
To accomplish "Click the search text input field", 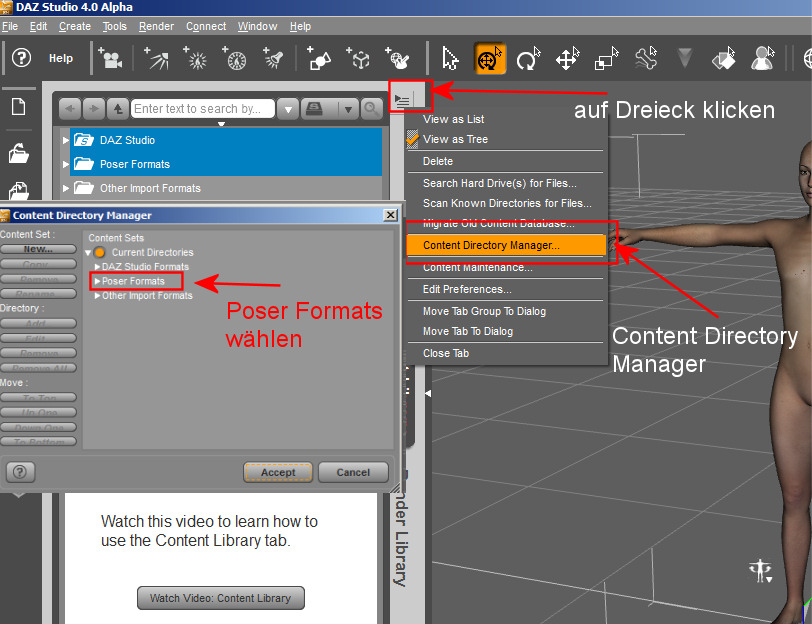I will pos(202,109).
